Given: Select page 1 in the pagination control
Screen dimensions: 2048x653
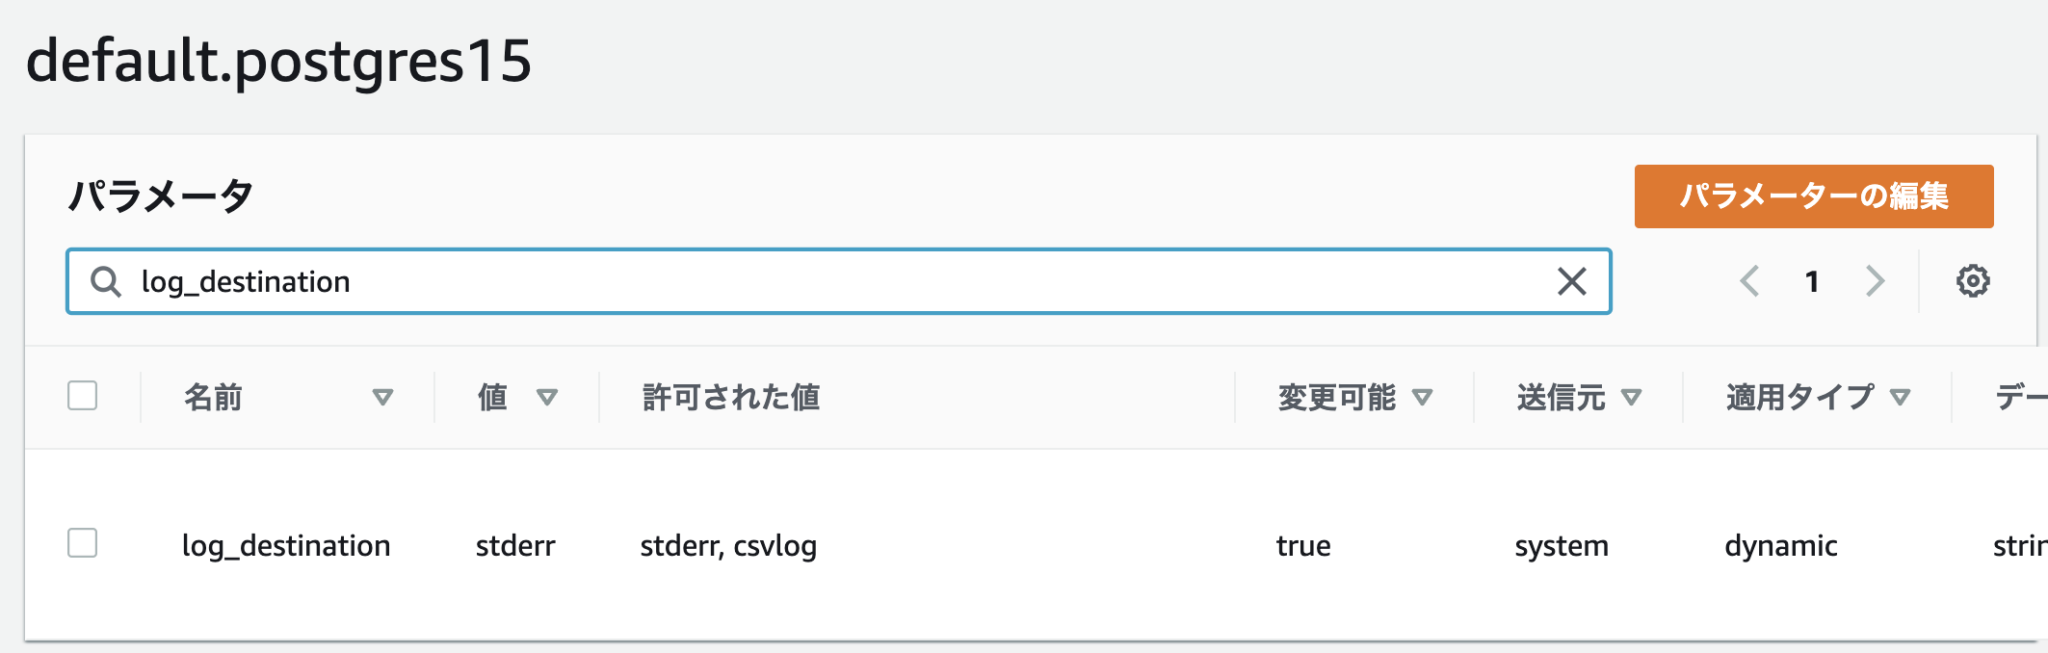Looking at the screenshot, I should [1812, 281].
